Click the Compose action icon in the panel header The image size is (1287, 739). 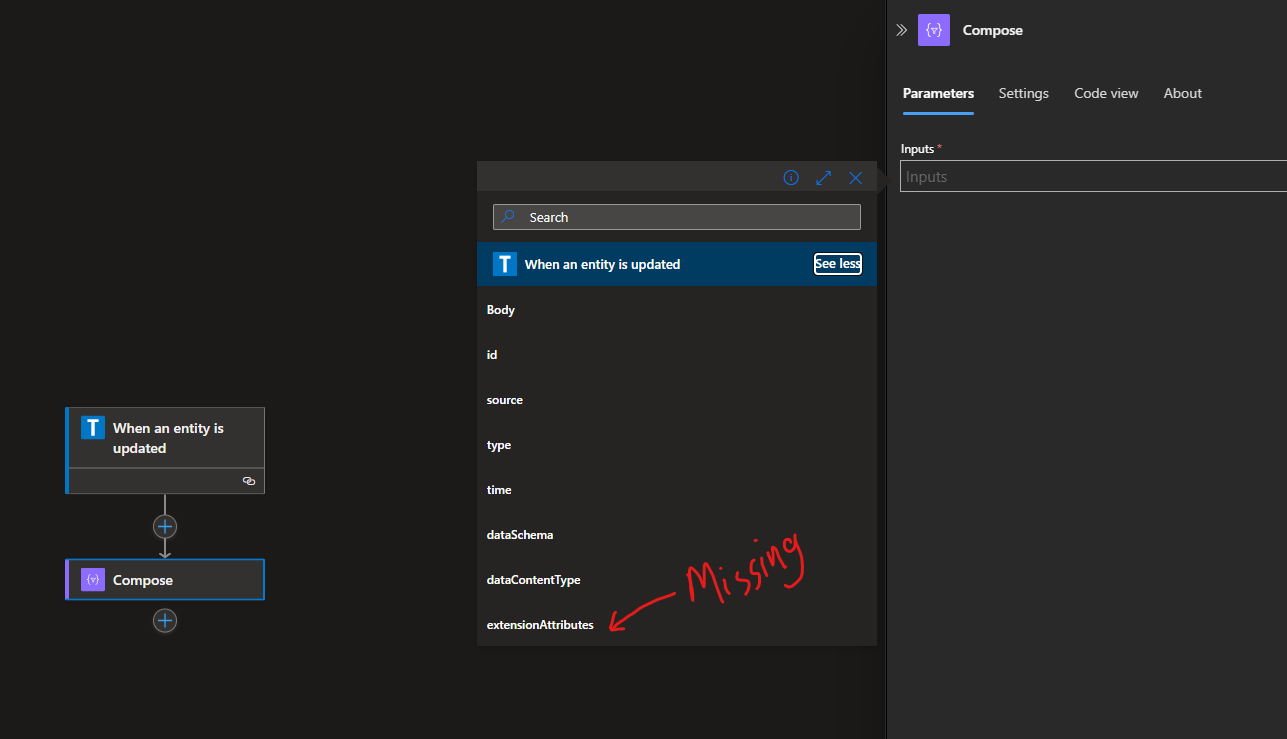933,30
